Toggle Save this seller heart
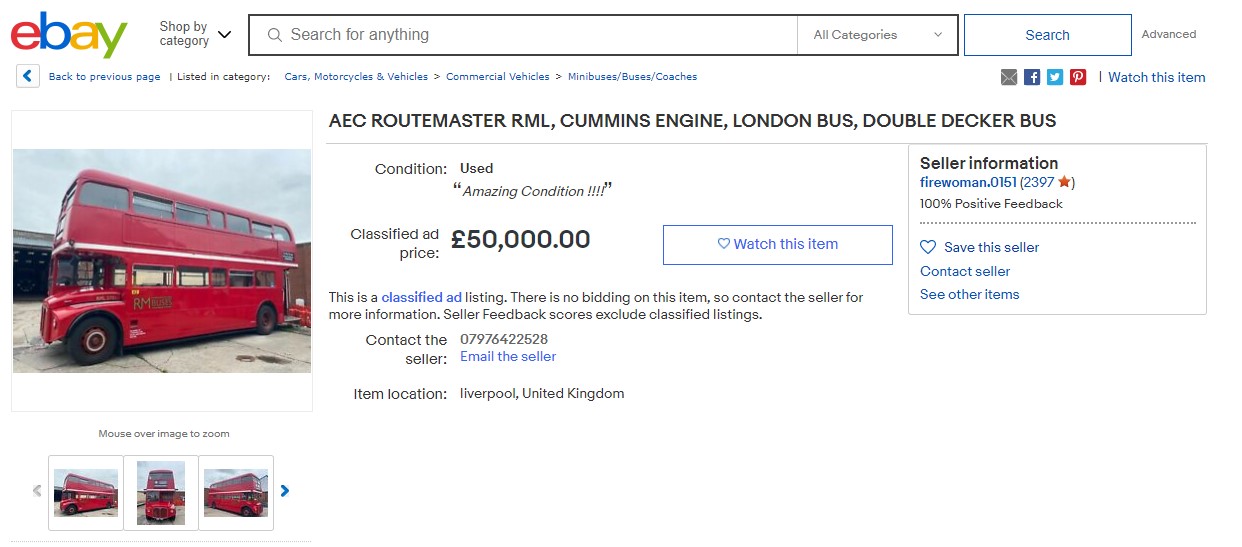The image size is (1242, 547). pos(928,247)
